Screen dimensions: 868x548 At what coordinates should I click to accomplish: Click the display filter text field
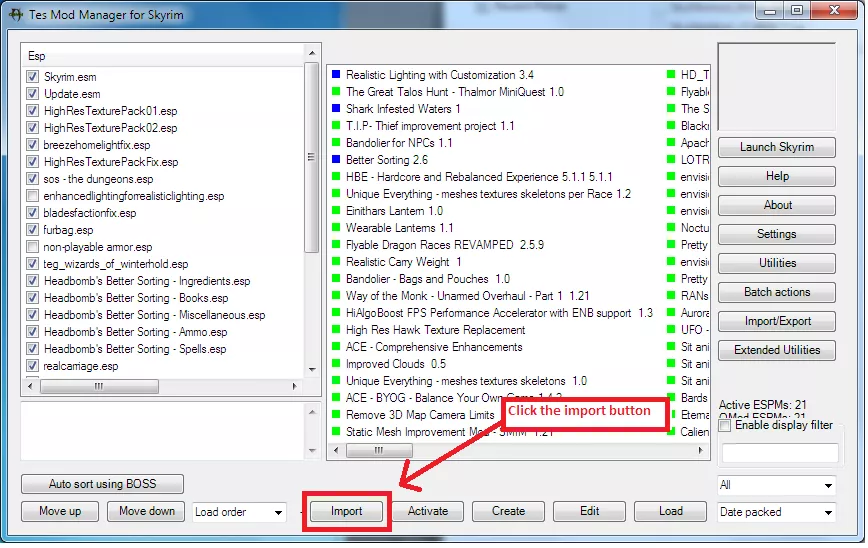coord(779,453)
